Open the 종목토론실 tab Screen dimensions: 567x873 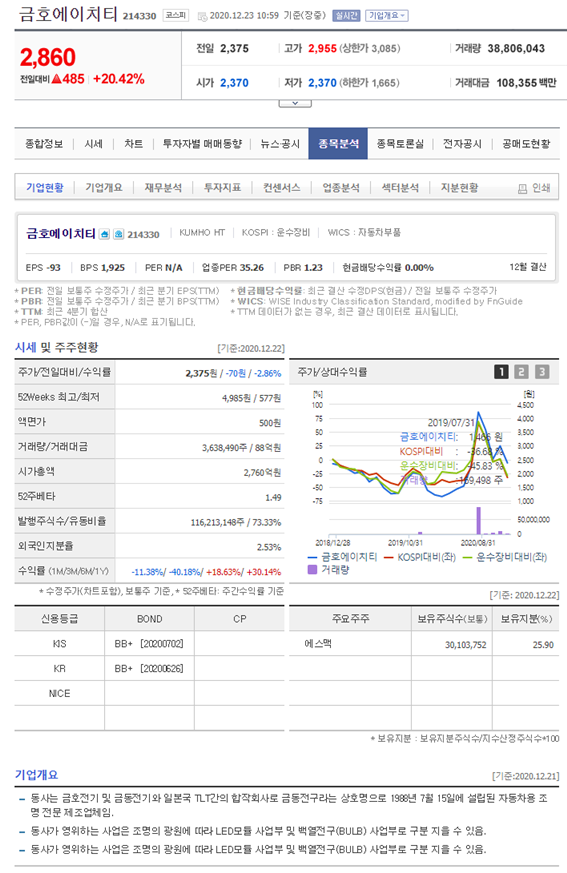click(400, 144)
